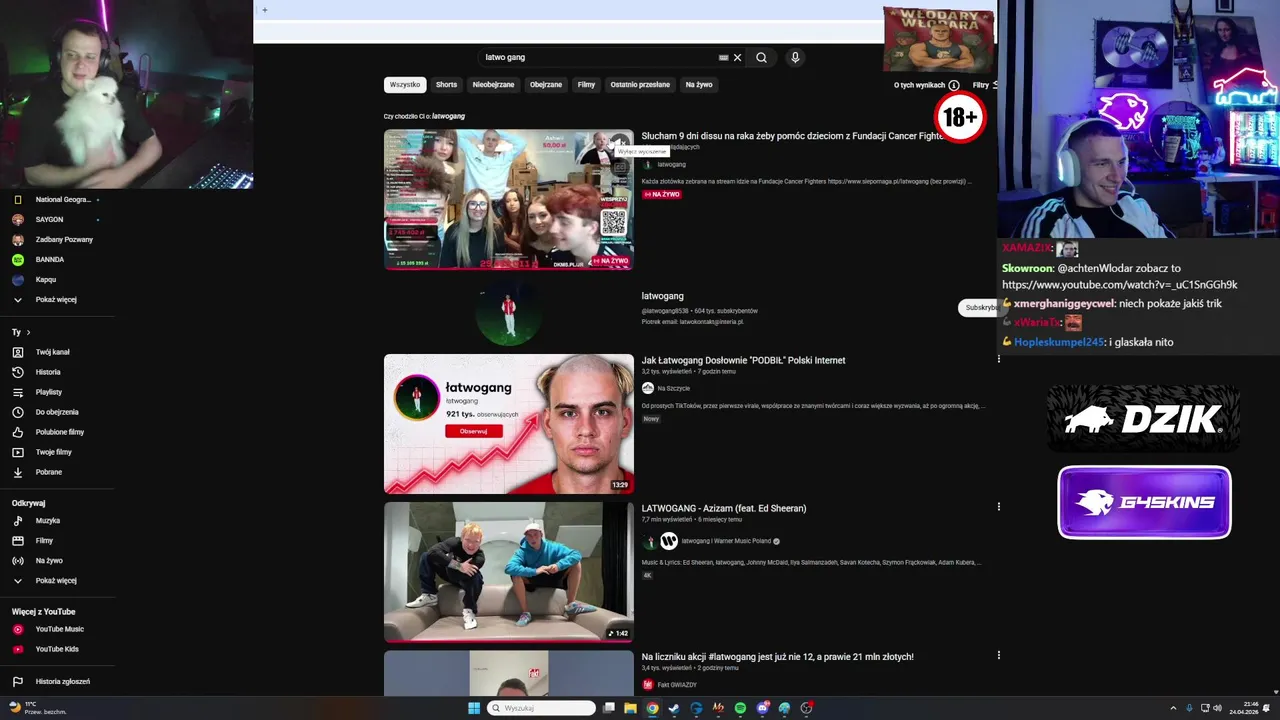Click the search magnifier button

coord(761,57)
